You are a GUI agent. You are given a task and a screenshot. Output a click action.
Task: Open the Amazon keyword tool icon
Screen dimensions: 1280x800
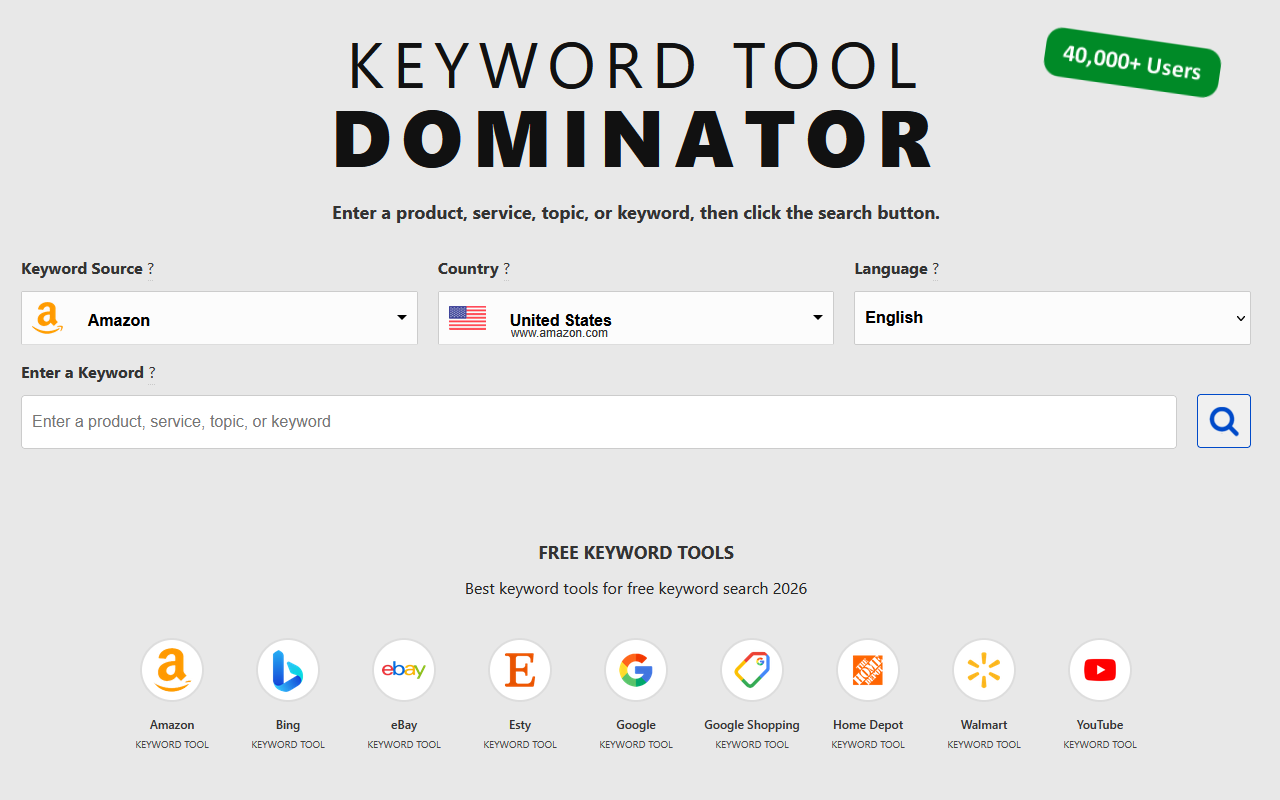point(172,670)
